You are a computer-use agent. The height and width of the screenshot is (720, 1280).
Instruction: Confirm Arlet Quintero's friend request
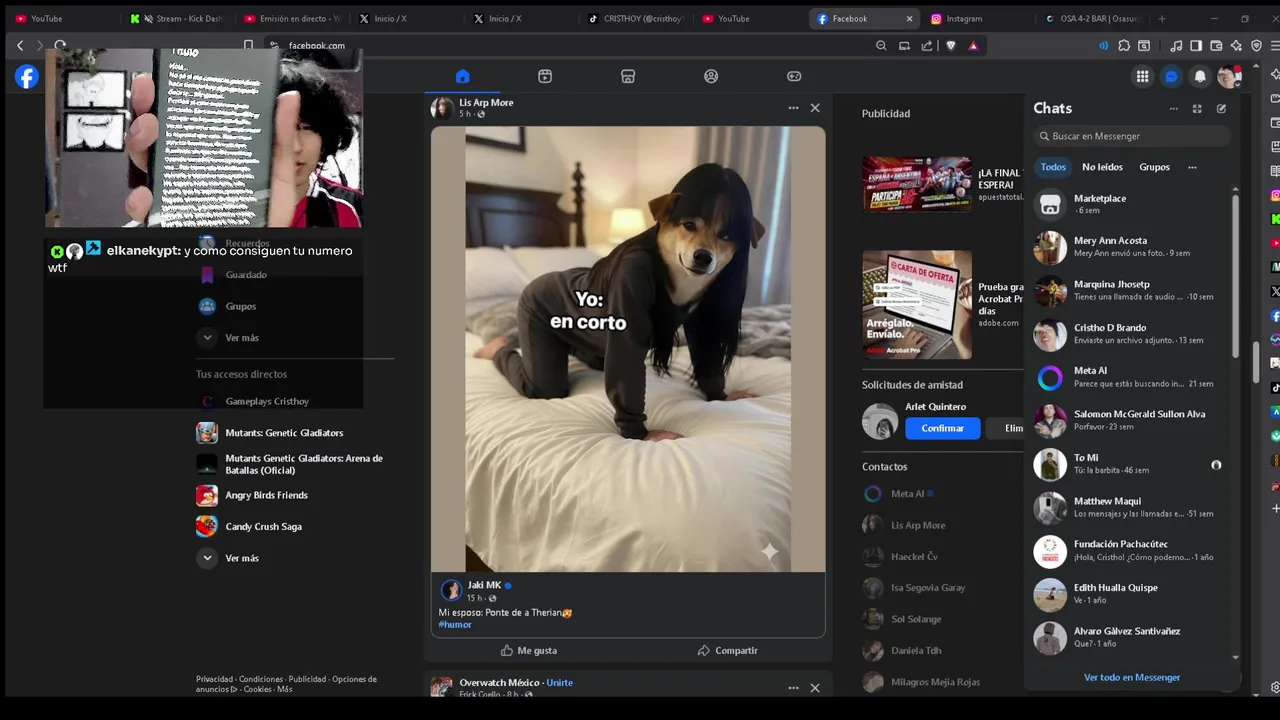[942, 428]
